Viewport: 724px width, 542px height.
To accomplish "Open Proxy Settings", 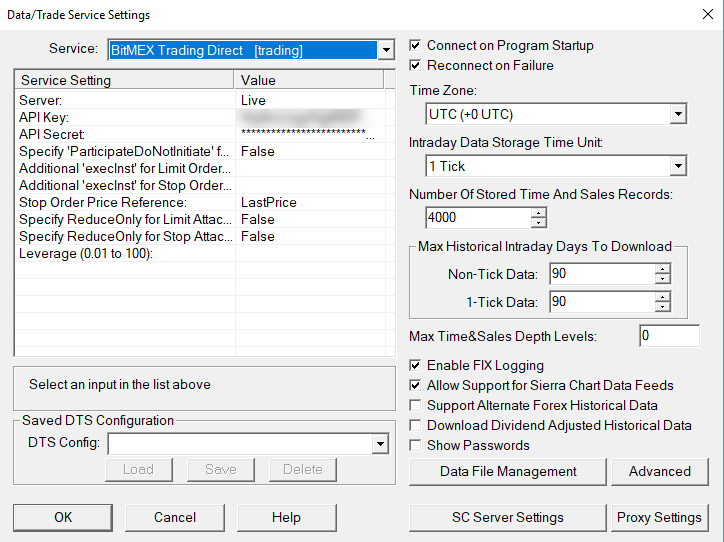I will click(x=660, y=518).
